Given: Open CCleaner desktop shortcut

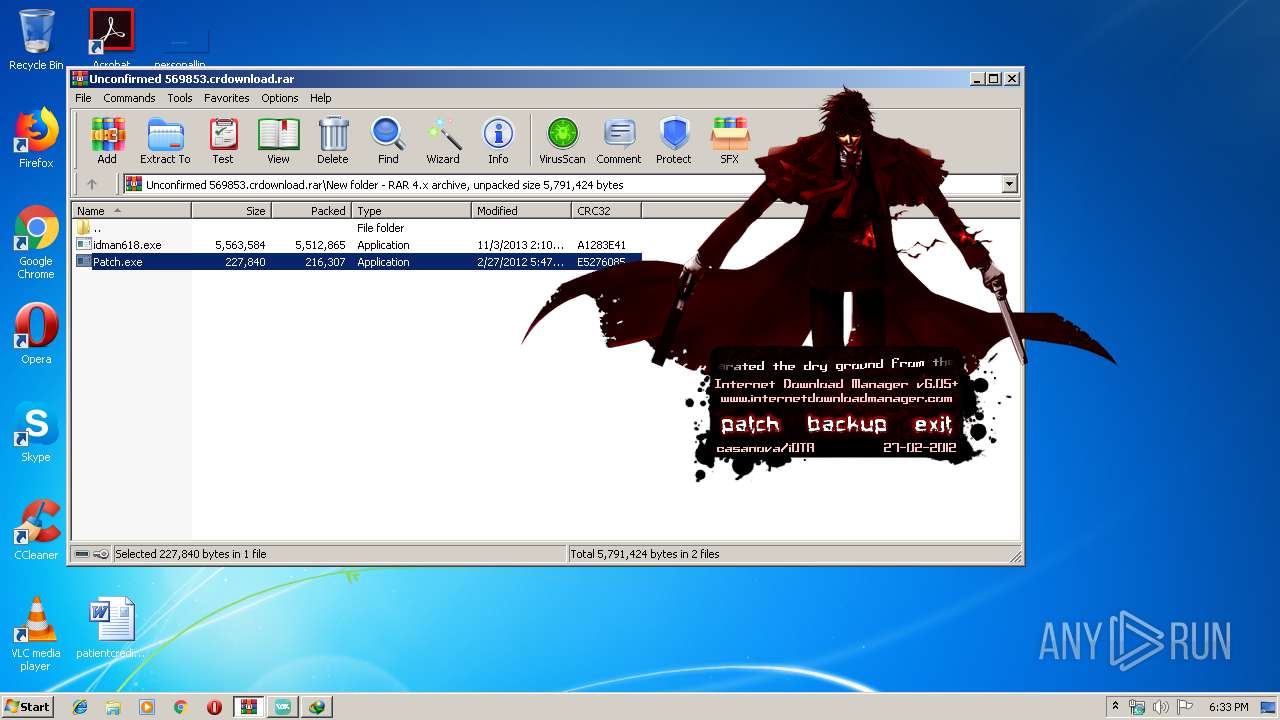Looking at the screenshot, I should pos(36,530).
